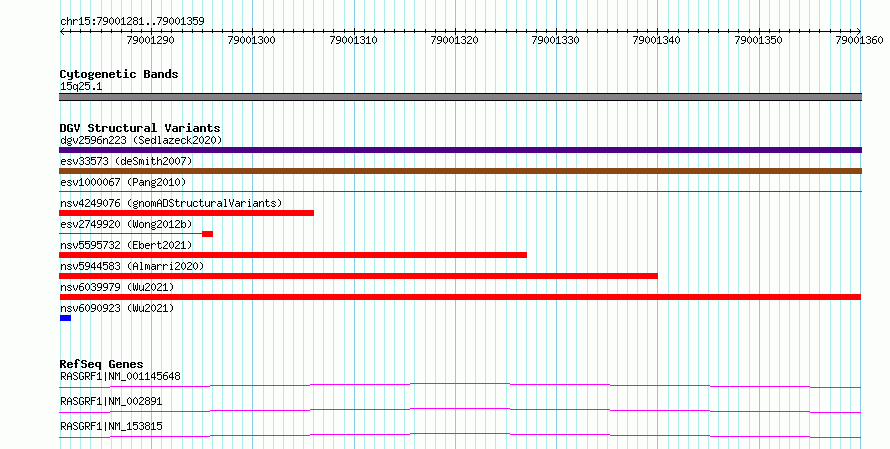Viewport: 890px width, 449px height.
Task: Click ruler coordinate 79001300
Action: pyautogui.click(x=251, y=40)
